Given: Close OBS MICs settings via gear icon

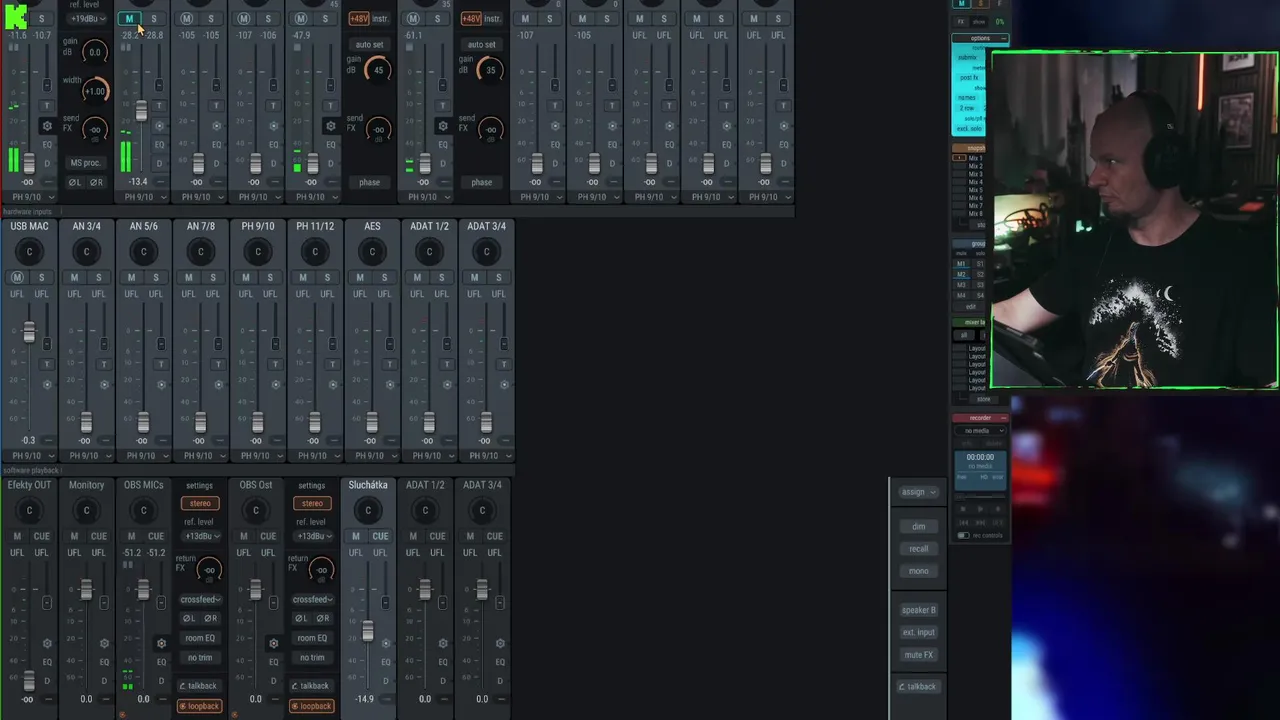Looking at the screenshot, I should click(161, 643).
